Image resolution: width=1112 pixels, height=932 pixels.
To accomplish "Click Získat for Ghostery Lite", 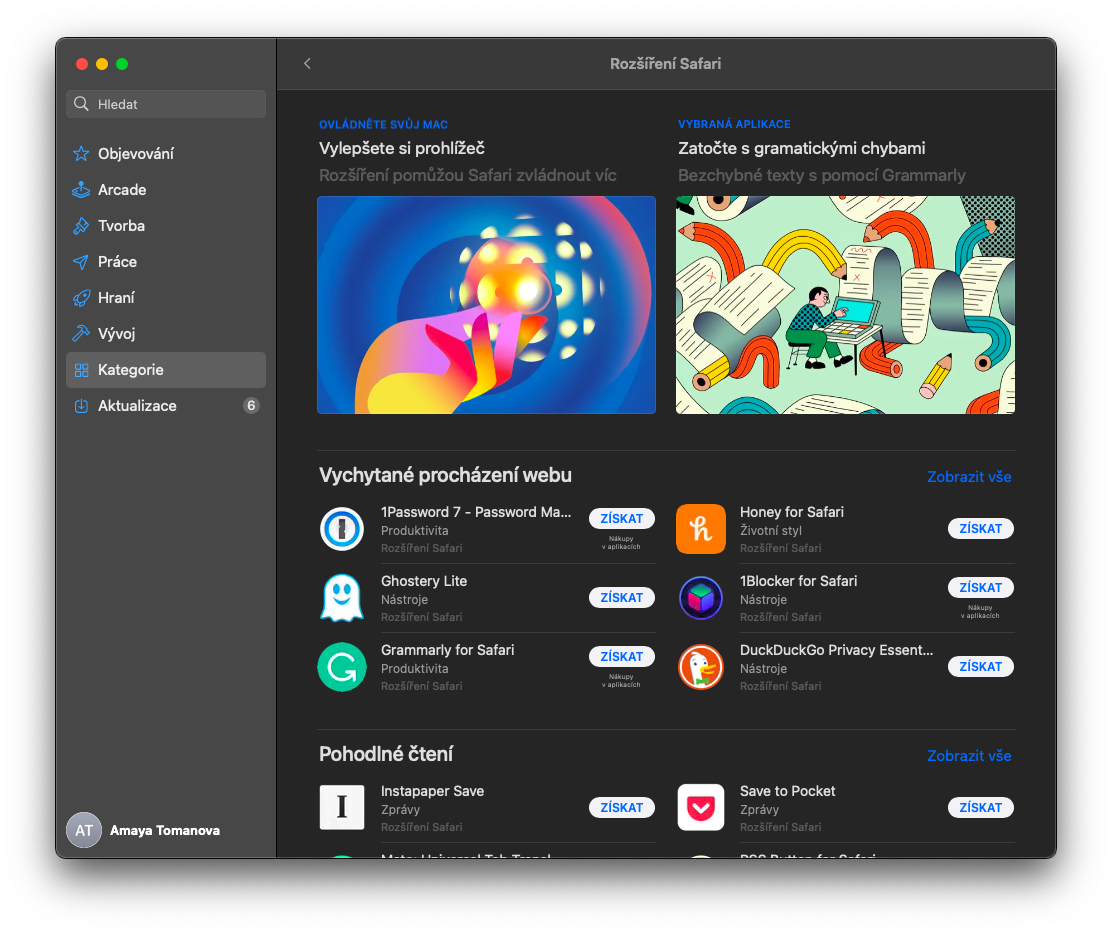I will pos(621,597).
